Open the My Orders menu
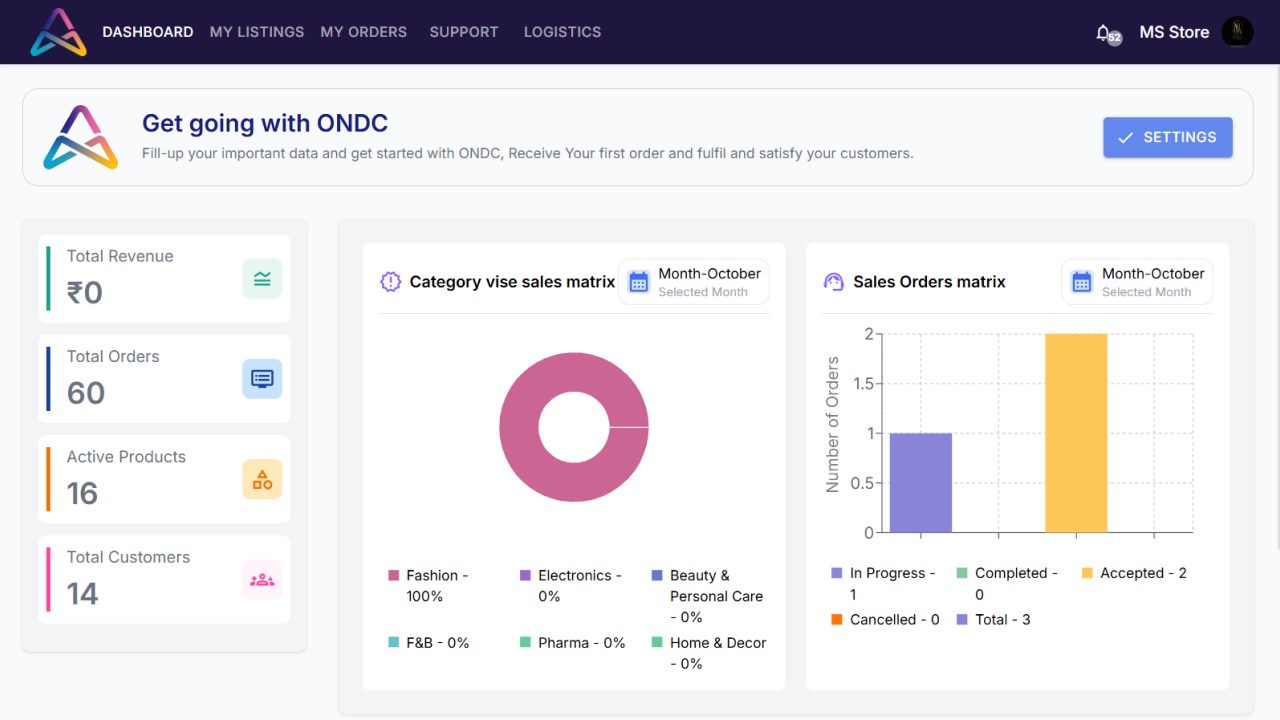The width and height of the screenshot is (1280, 720). 364,32
